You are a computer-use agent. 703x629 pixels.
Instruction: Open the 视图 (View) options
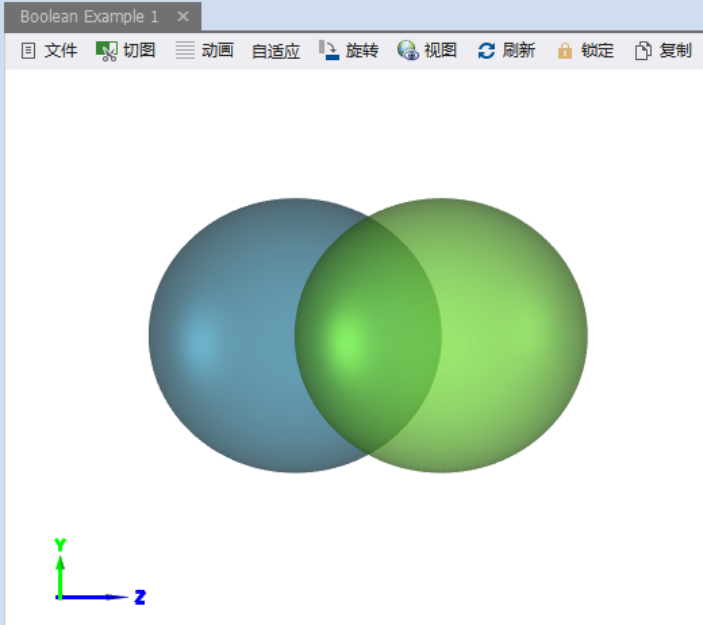427,50
